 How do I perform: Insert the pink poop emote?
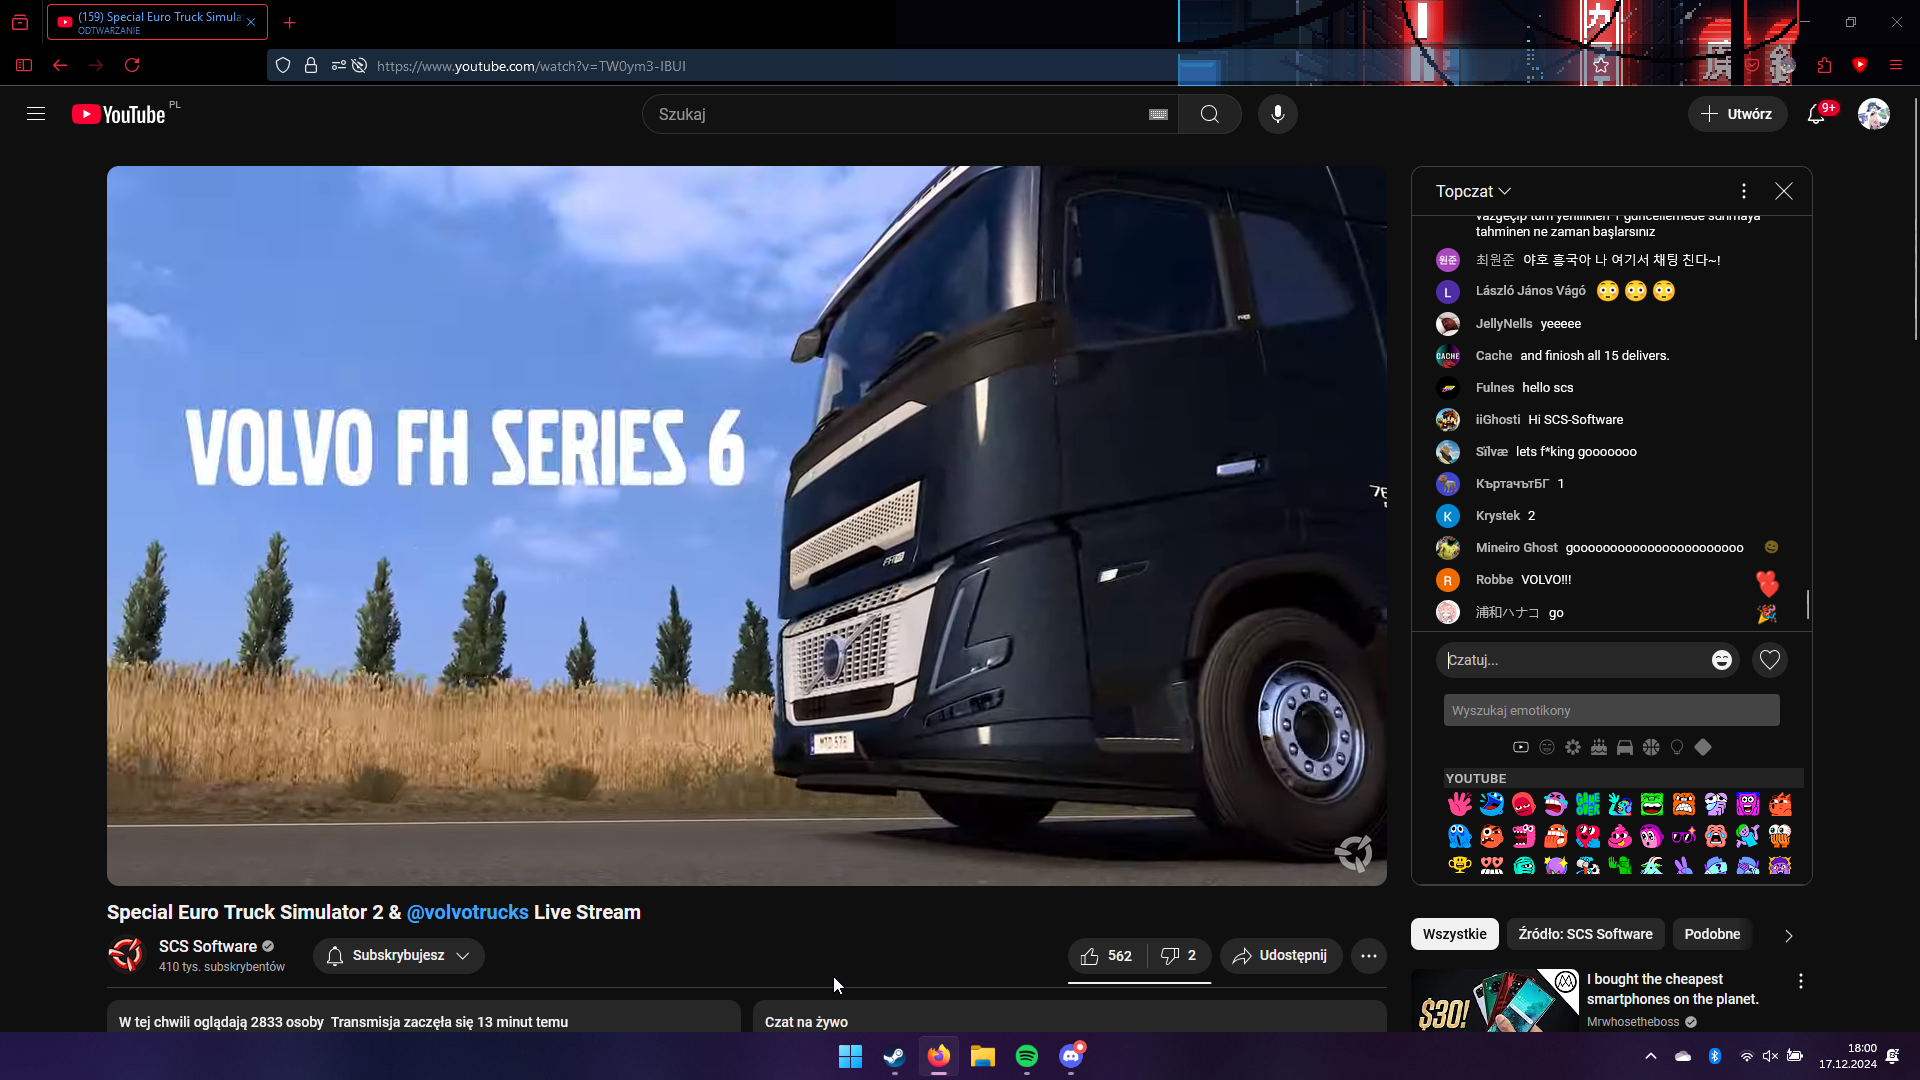(1620, 835)
